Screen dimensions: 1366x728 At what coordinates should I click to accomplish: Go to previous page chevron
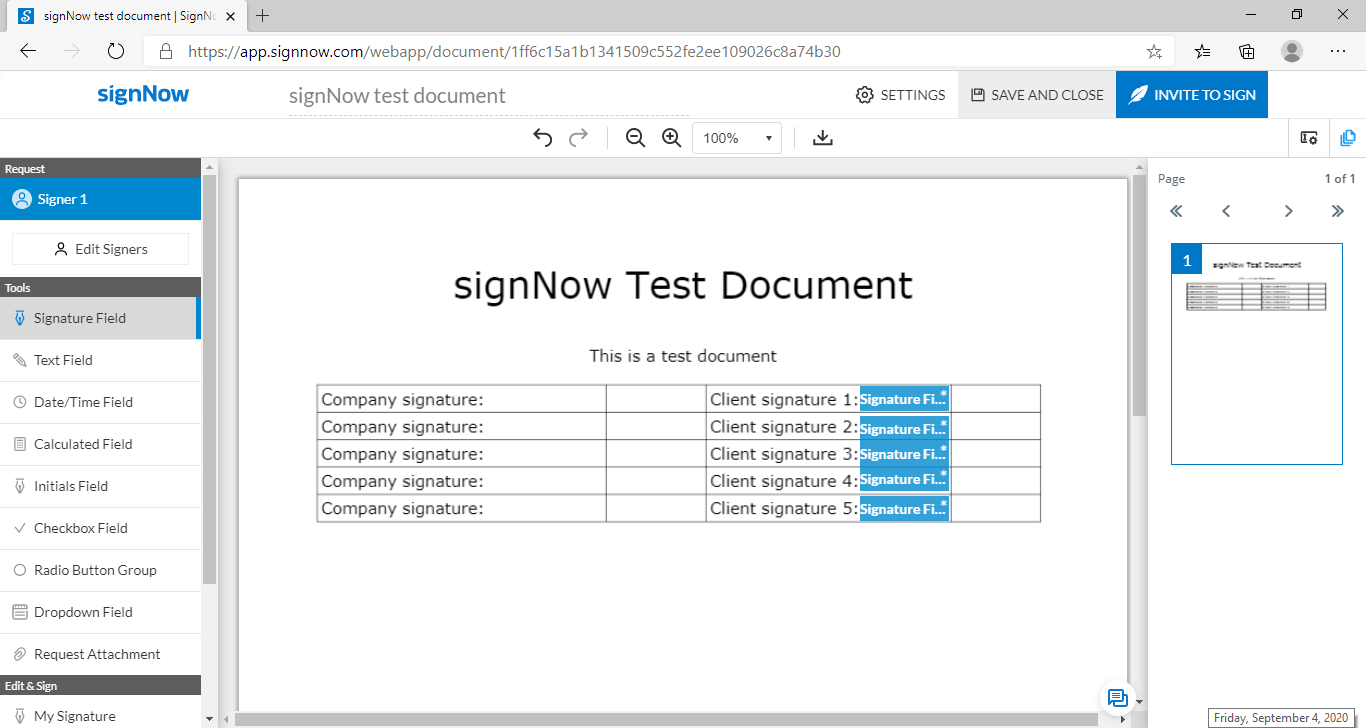click(x=1226, y=211)
